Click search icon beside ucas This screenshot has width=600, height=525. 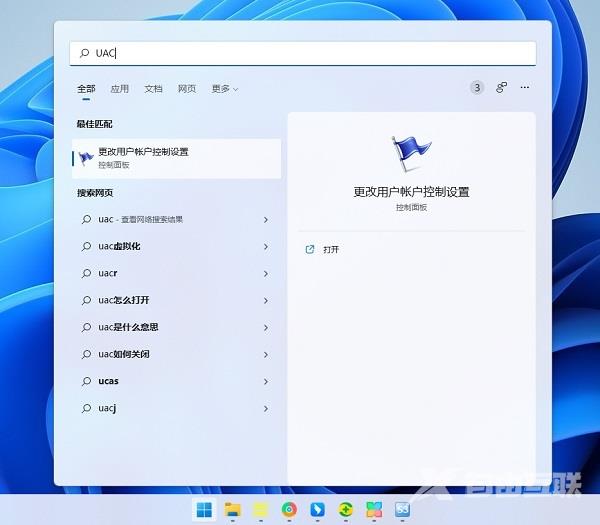click(86, 381)
